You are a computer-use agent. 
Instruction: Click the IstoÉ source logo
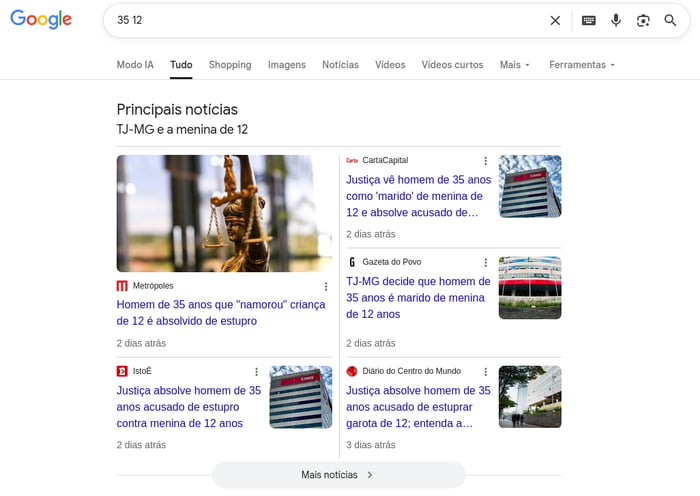[122, 371]
